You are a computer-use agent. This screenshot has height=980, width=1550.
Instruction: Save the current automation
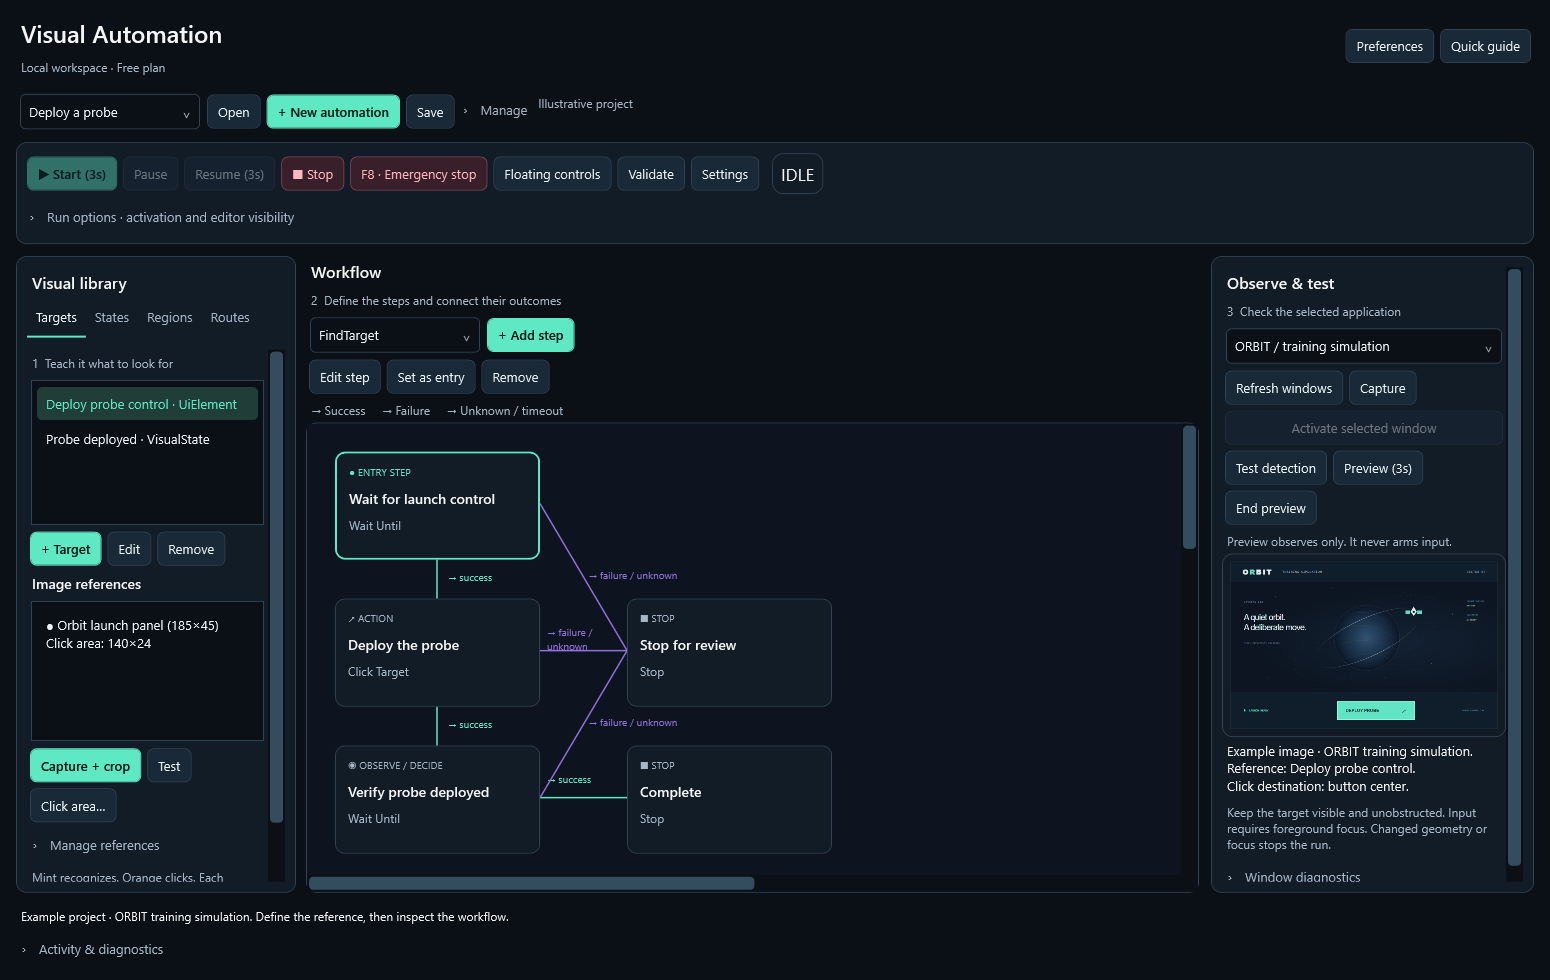point(430,112)
